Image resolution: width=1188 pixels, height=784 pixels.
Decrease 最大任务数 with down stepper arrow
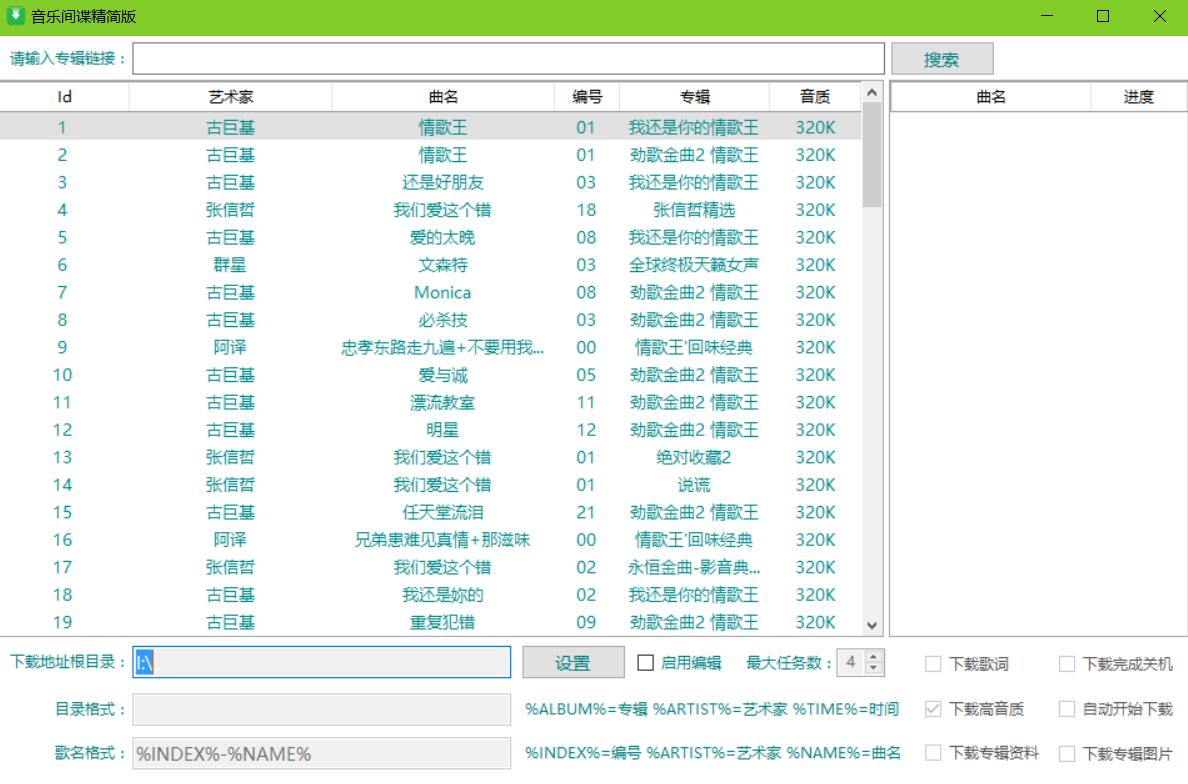tap(873, 668)
